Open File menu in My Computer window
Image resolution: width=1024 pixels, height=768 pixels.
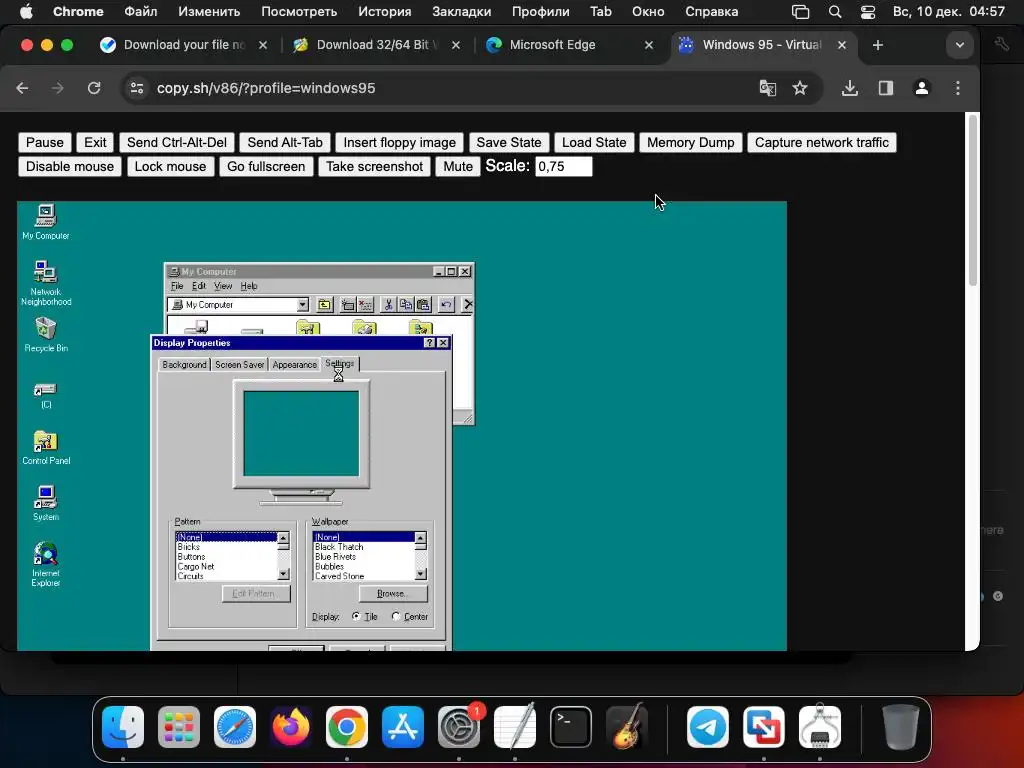tap(177, 286)
